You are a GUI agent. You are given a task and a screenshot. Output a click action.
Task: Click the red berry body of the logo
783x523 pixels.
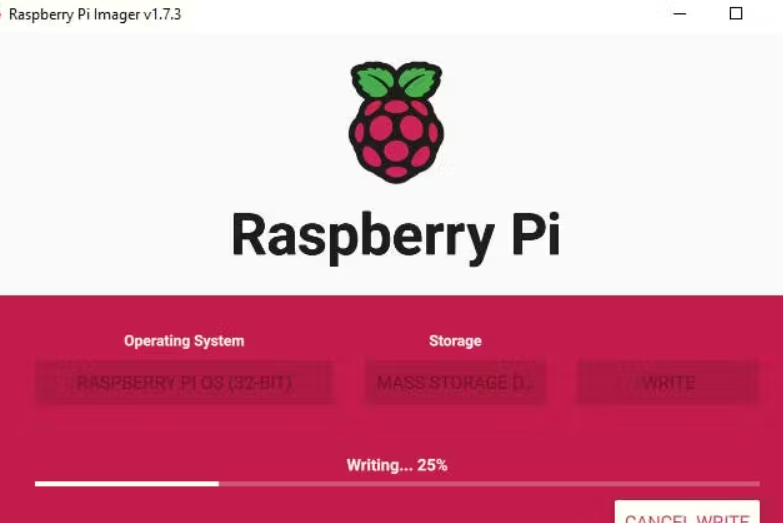coord(396,141)
